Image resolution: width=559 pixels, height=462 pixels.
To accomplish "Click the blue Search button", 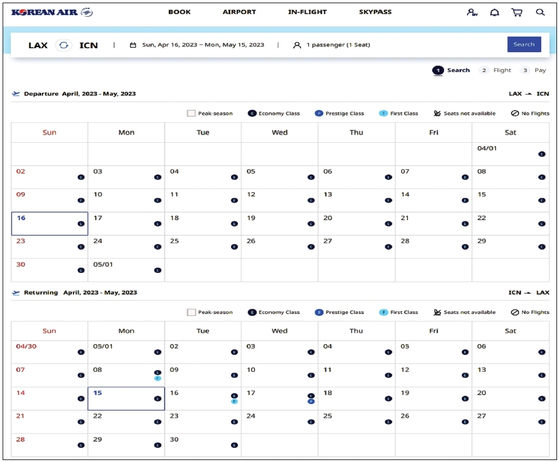I will coord(524,45).
